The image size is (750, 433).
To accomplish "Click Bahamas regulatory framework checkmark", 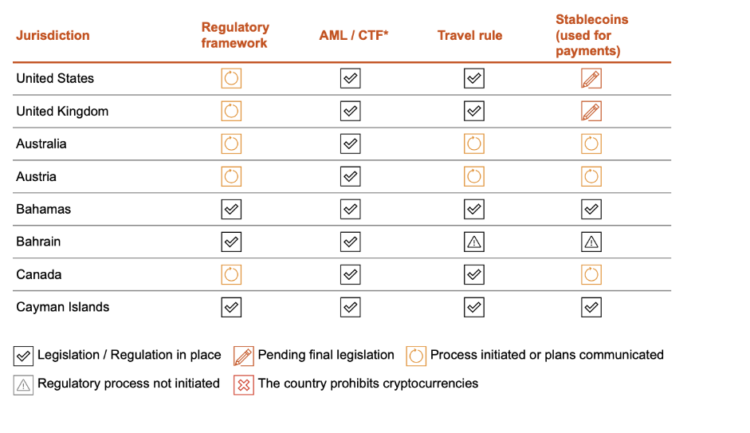I will point(231,209).
